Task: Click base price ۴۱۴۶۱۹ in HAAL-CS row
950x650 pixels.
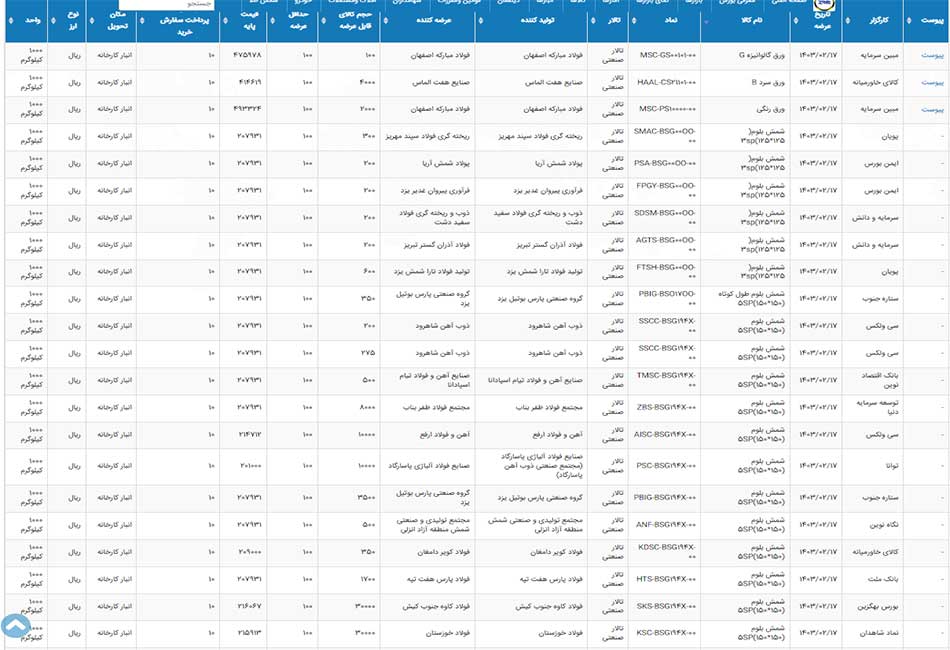Action: (249, 82)
